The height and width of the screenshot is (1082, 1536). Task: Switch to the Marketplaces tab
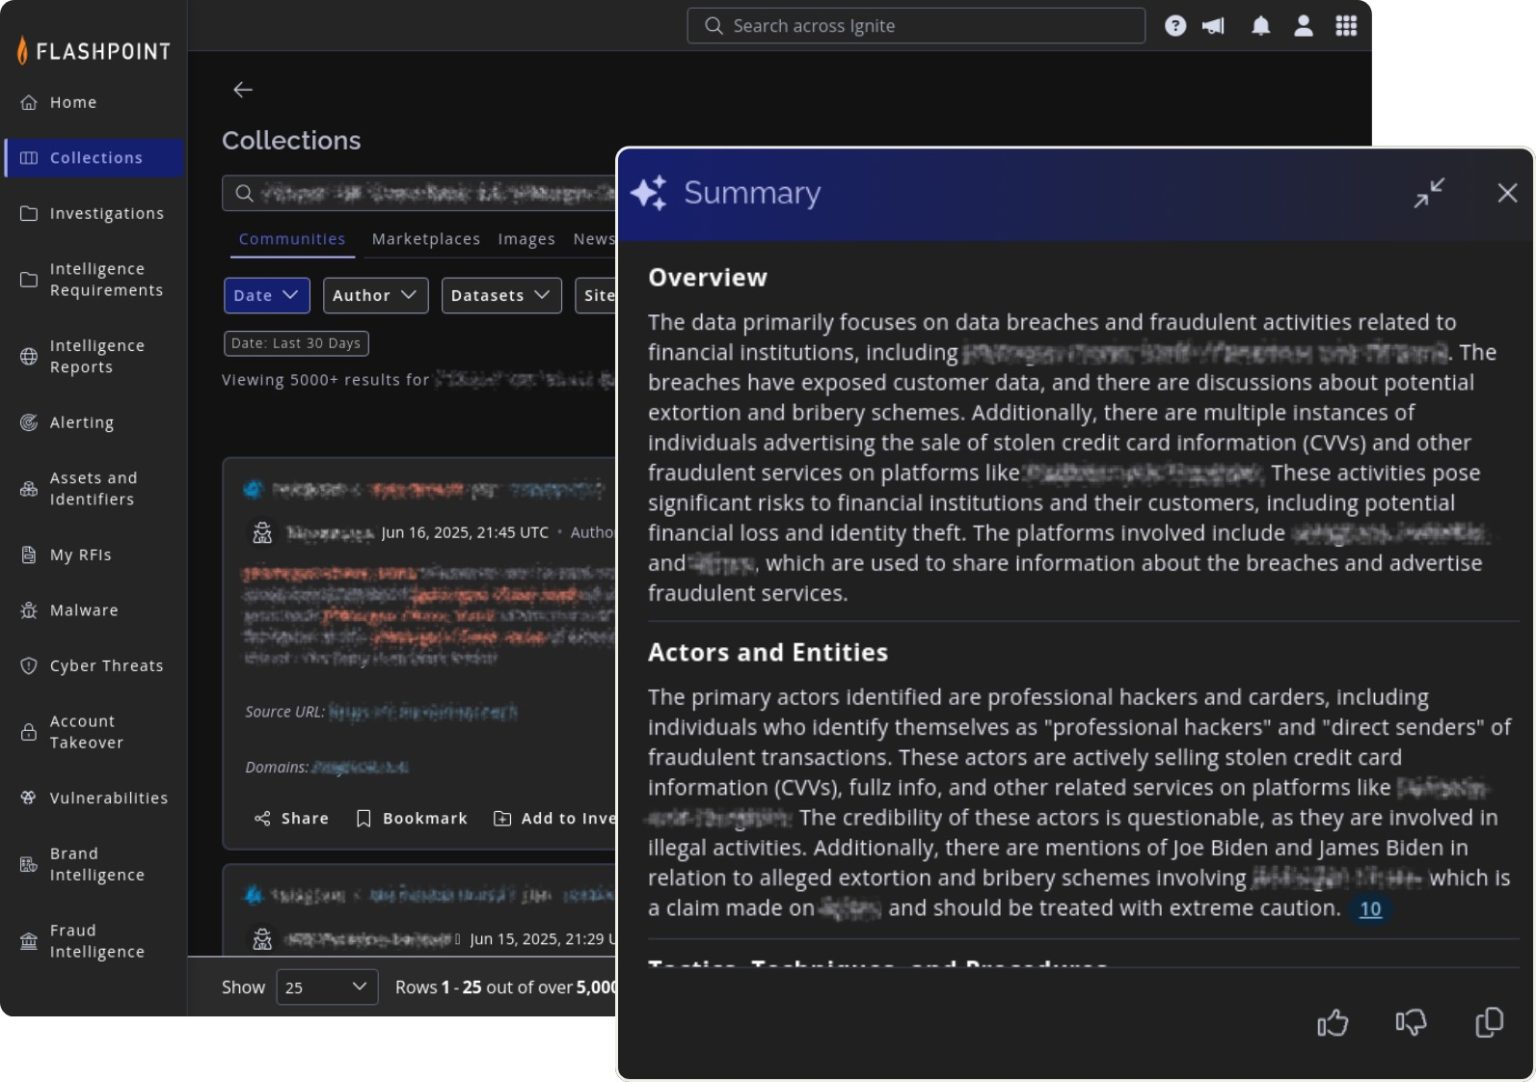click(425, 239)
